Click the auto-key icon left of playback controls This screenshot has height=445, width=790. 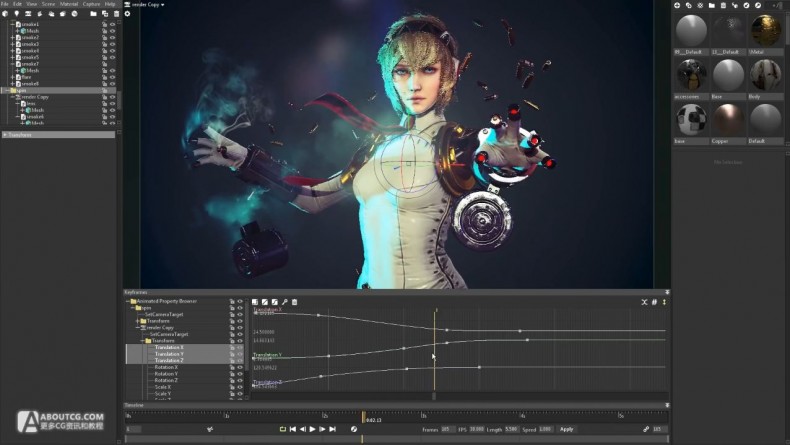210,429
